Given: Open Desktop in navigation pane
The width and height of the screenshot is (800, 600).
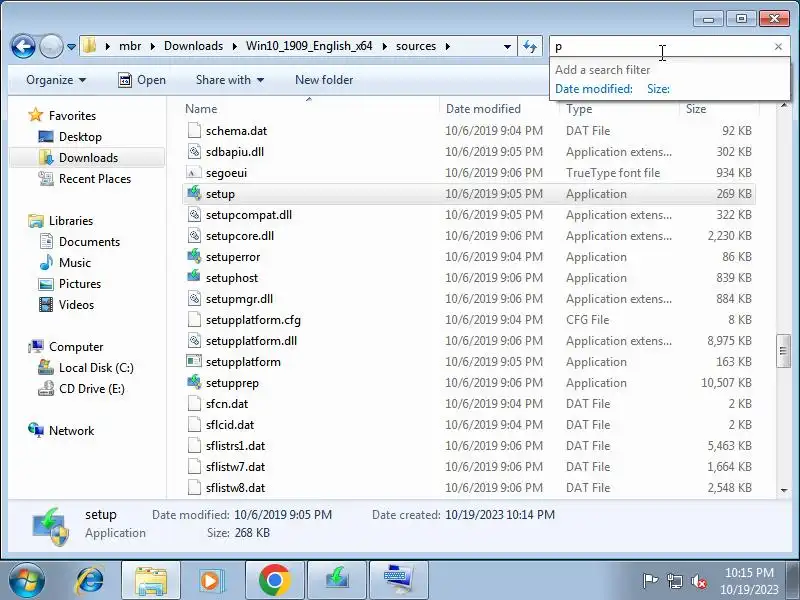Looking at the screenshot, I should click(80, 137).
